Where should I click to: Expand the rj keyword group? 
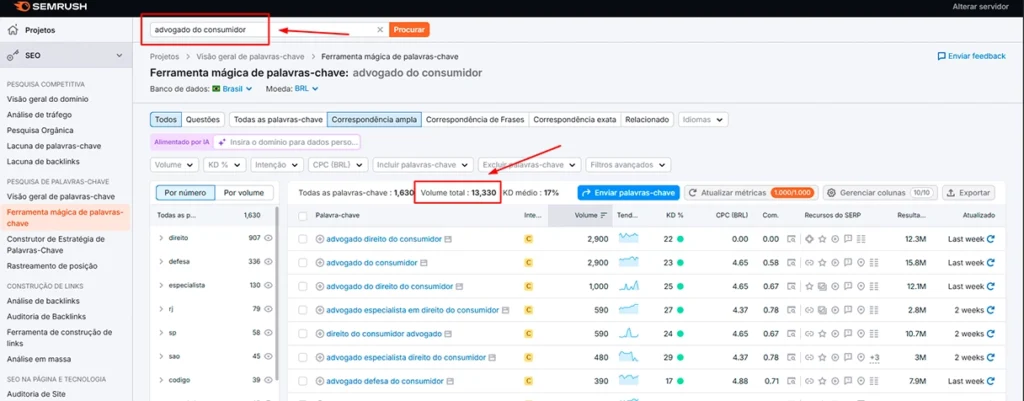coord(161,308)
